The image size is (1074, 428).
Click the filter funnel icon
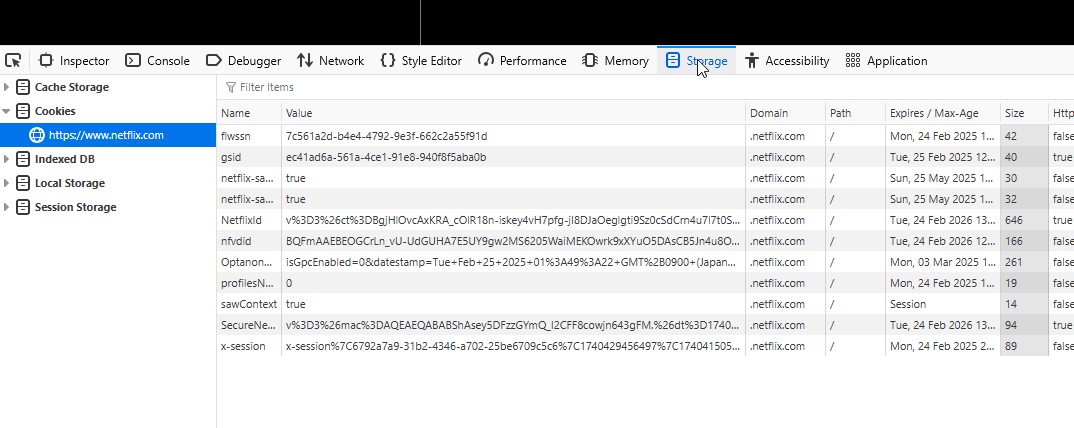231,87
